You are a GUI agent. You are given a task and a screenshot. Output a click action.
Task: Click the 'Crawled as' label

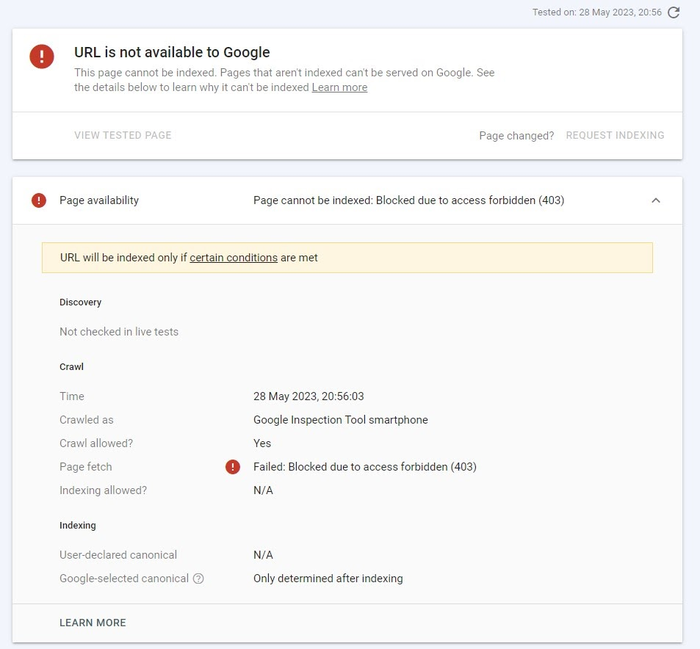point(87,420)
